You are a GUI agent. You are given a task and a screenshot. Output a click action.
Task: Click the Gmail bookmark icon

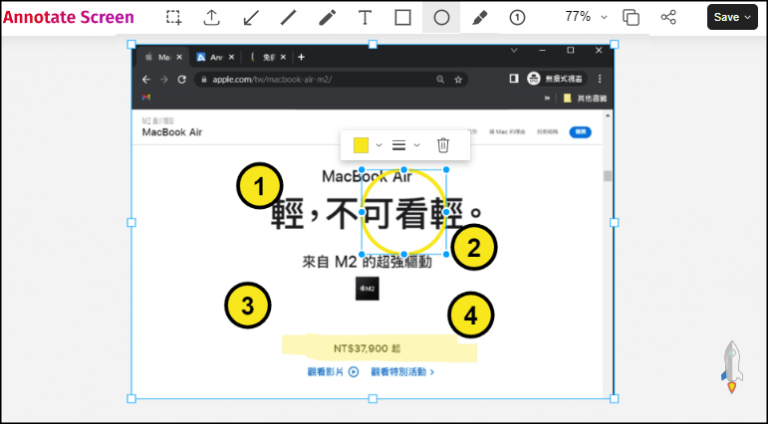146,97
